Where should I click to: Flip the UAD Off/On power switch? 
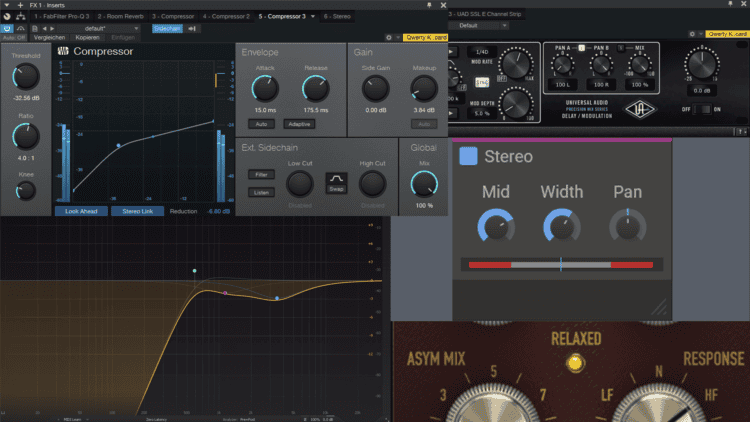[702, 110]
